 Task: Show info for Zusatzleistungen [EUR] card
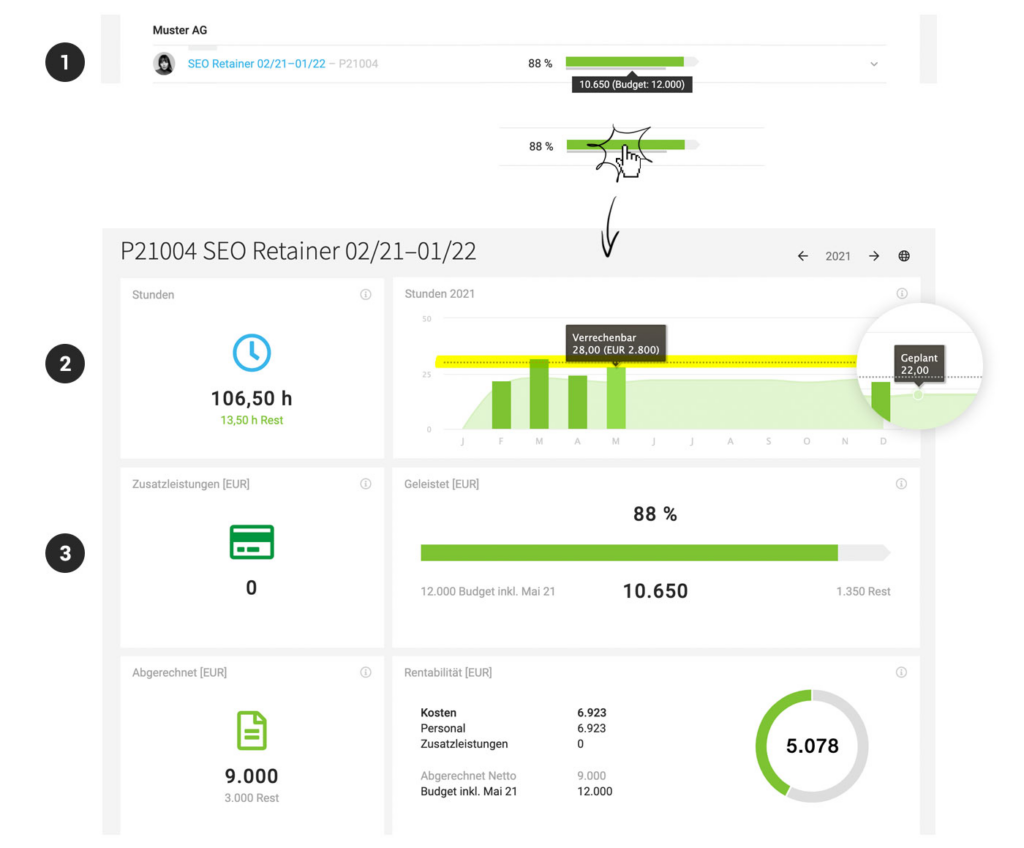365,484
